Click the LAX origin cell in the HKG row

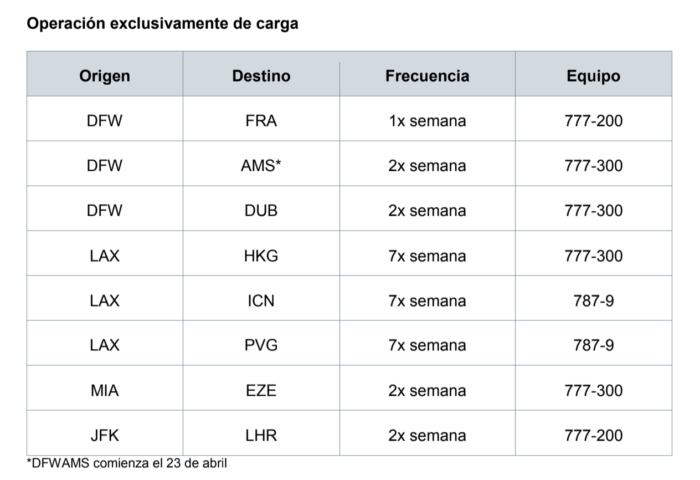(104, 256)
